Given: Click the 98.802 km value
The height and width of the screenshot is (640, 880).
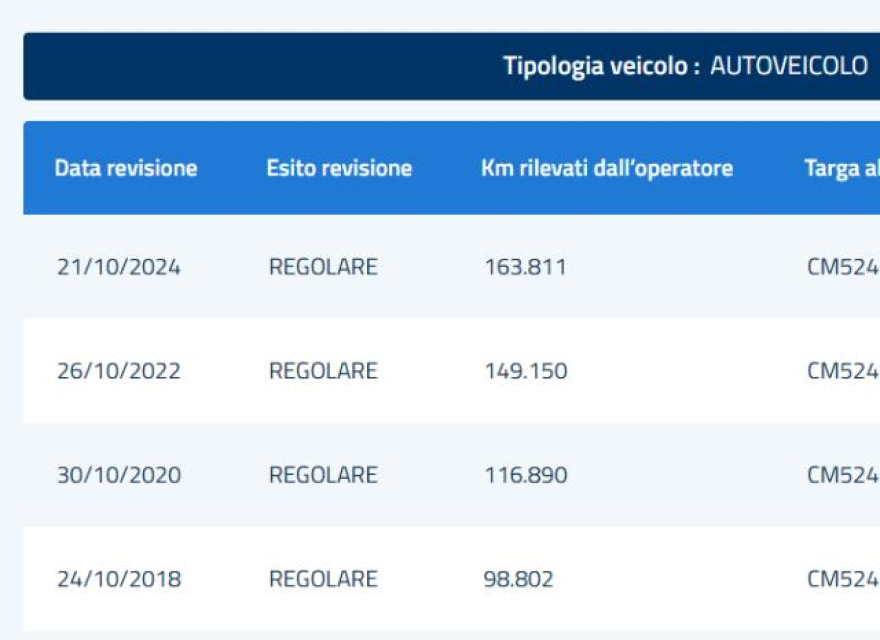Looking at the screenshot, I should click(x=519, y=579).
